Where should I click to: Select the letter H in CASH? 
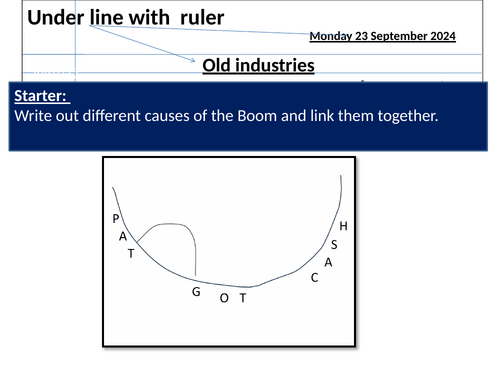click(x=343, y=226)
